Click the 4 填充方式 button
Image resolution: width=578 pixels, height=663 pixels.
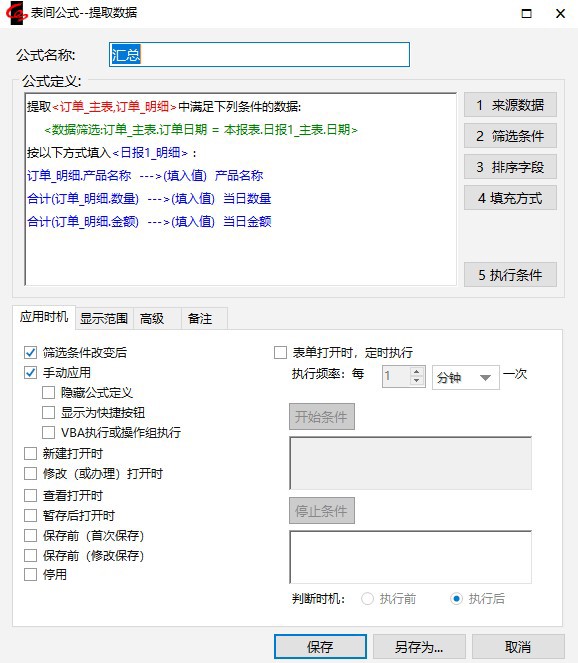pyautogui.click(x=510, y=198)
